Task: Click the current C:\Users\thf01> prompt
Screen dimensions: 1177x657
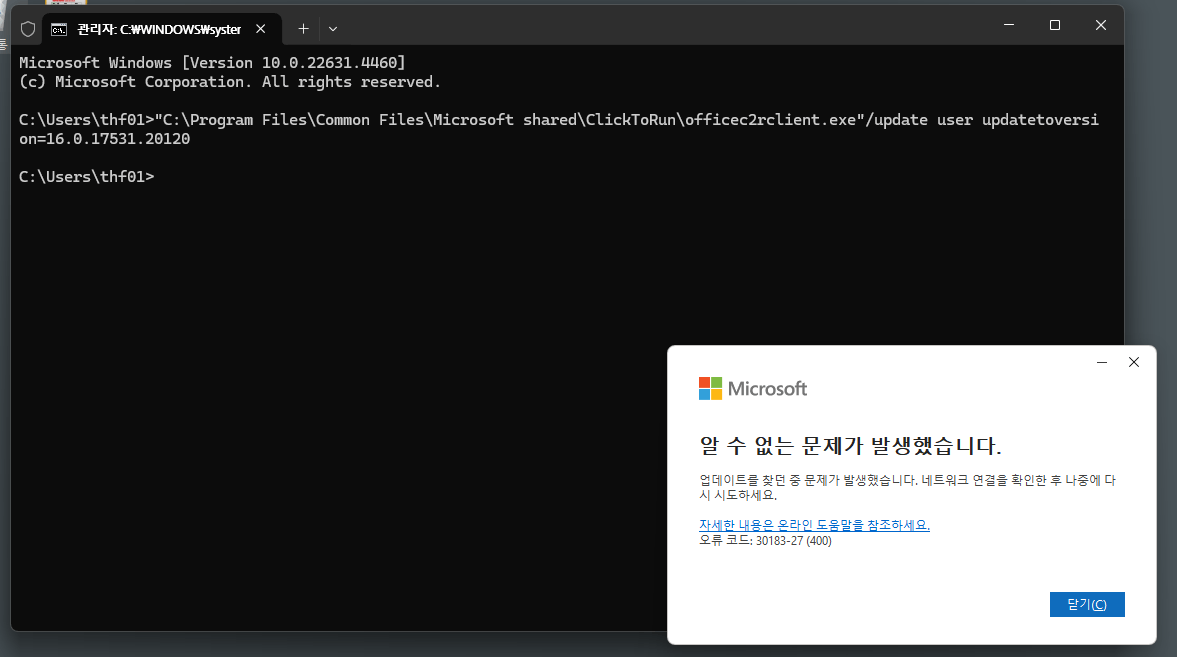Action: pos(86,176)
